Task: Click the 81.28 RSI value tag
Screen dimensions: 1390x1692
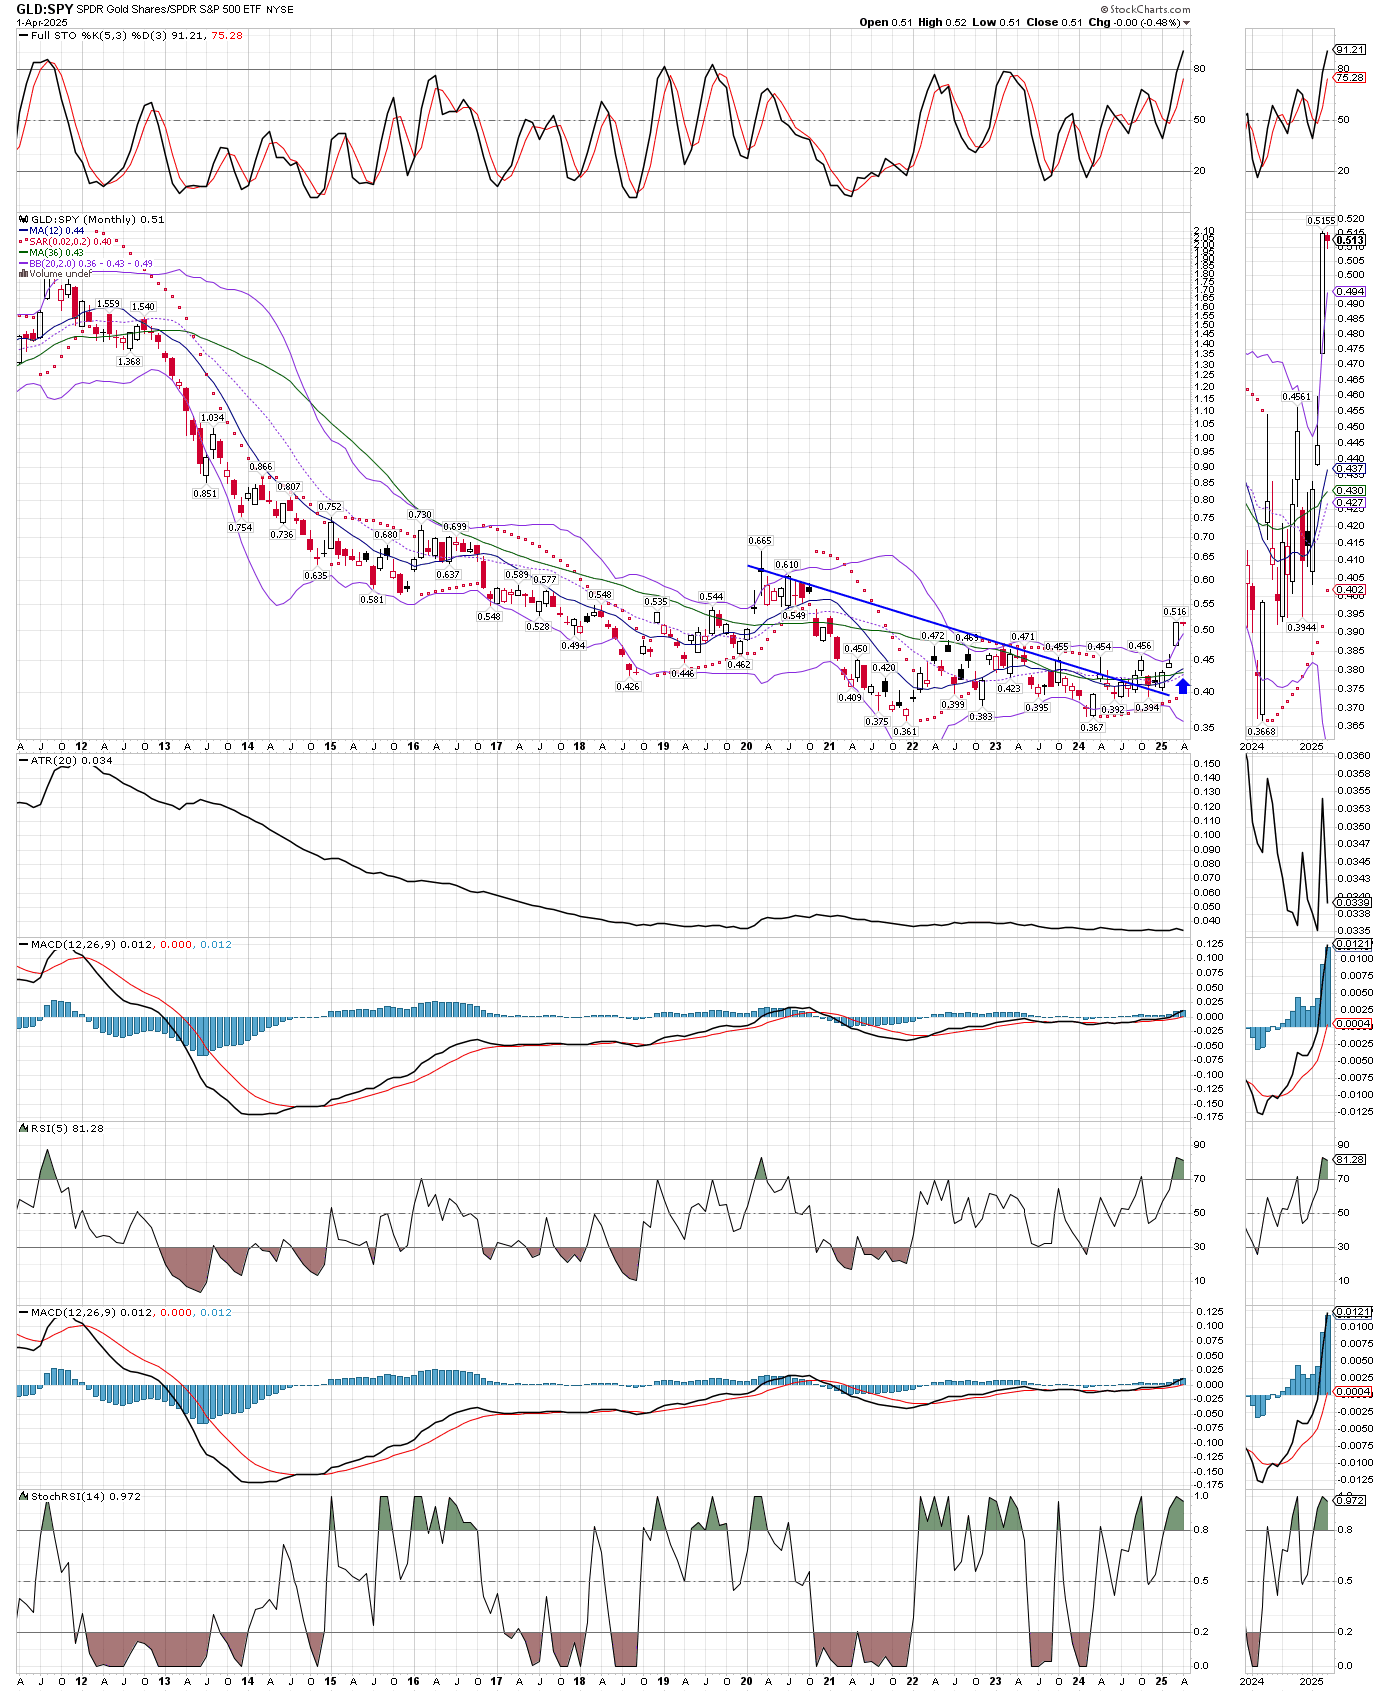Action: (x=1350, y=1160)
